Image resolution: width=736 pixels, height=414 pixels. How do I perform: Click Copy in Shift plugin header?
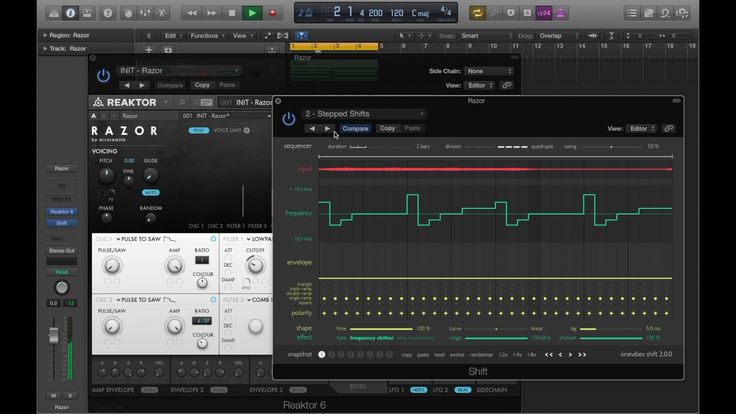pyautogui.click(x=387, y=128)
